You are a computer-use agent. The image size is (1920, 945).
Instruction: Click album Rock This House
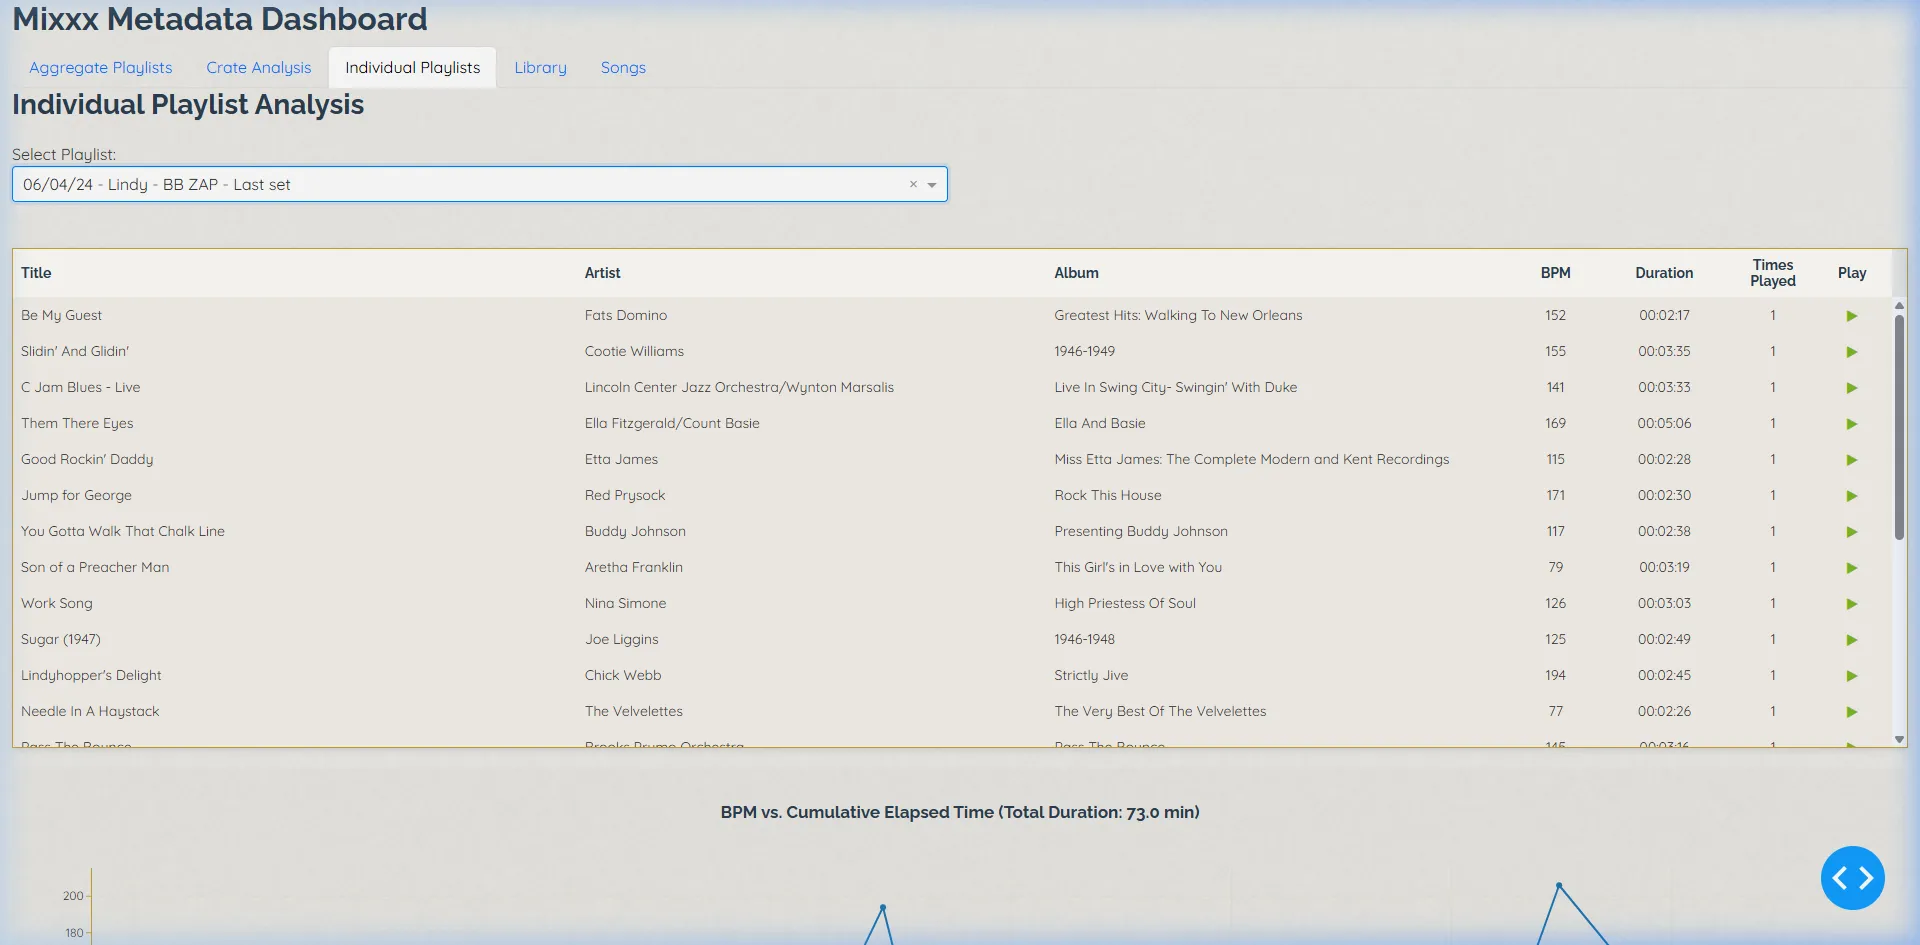[1108, 495]
